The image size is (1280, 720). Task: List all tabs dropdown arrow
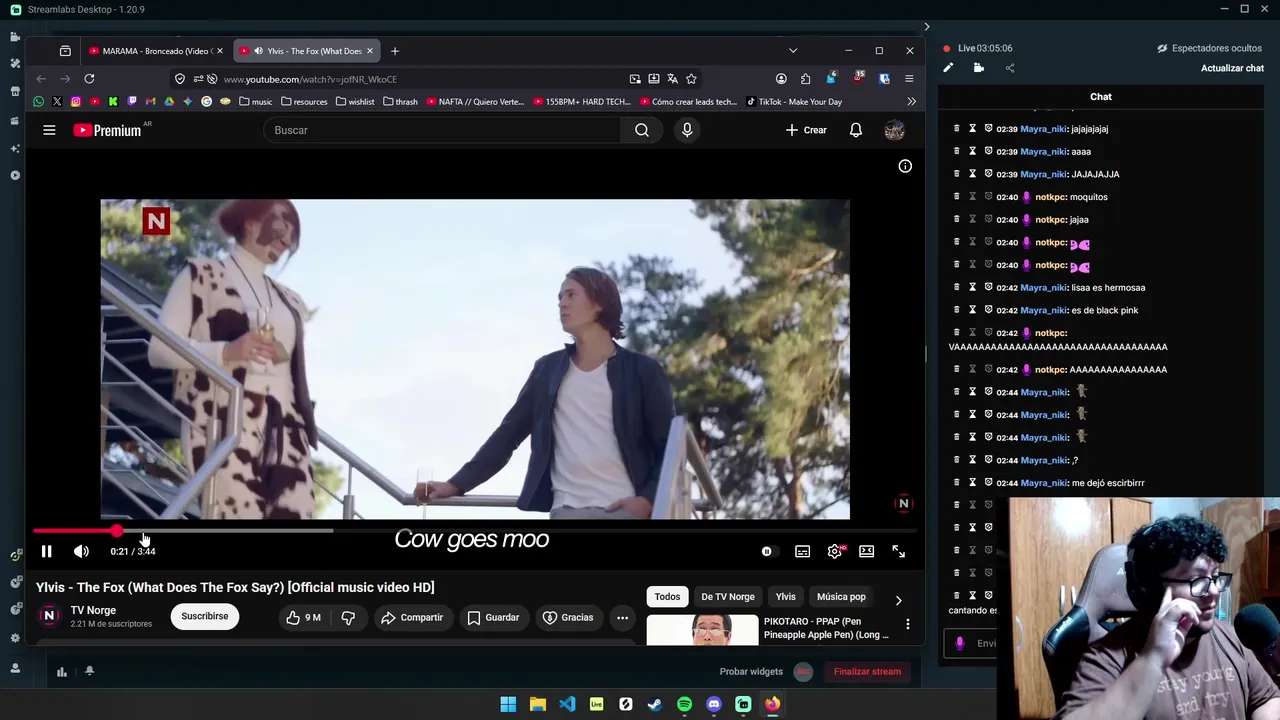click(x=793, y=51)
